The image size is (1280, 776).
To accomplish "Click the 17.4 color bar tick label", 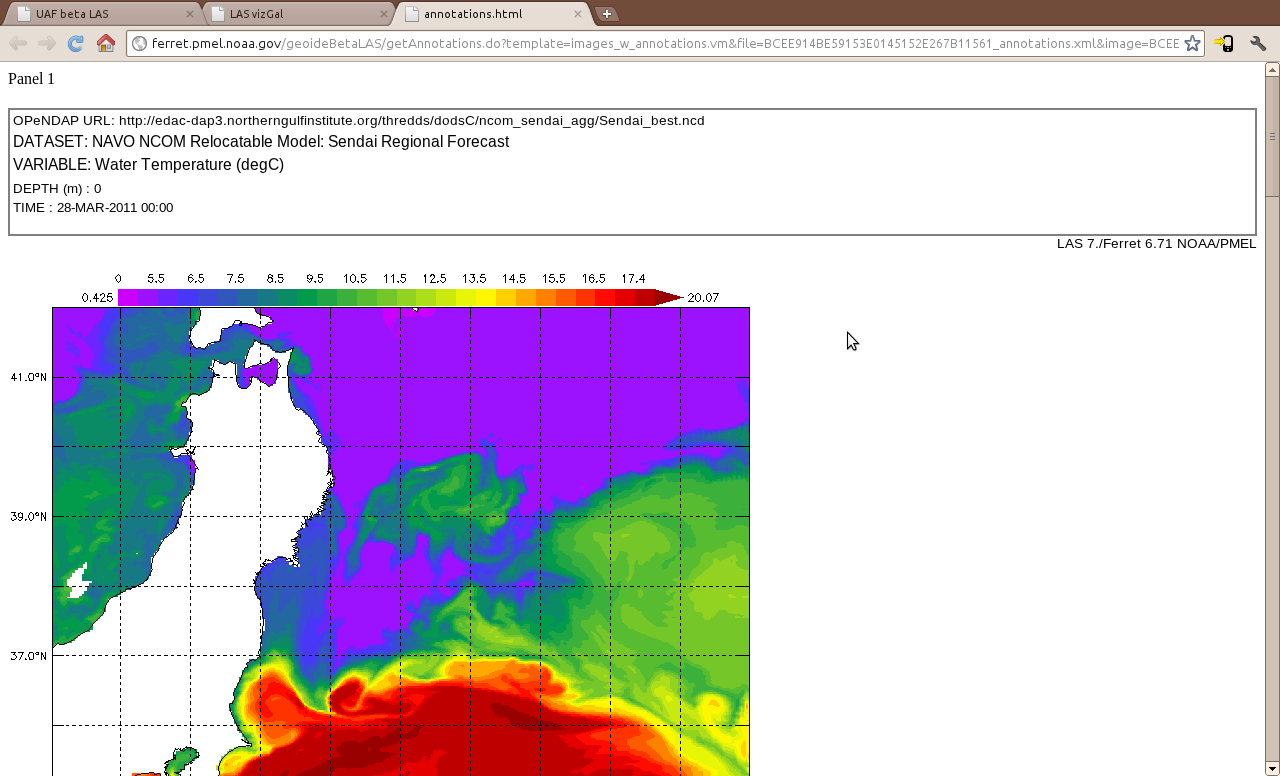I will click(633, 279).
